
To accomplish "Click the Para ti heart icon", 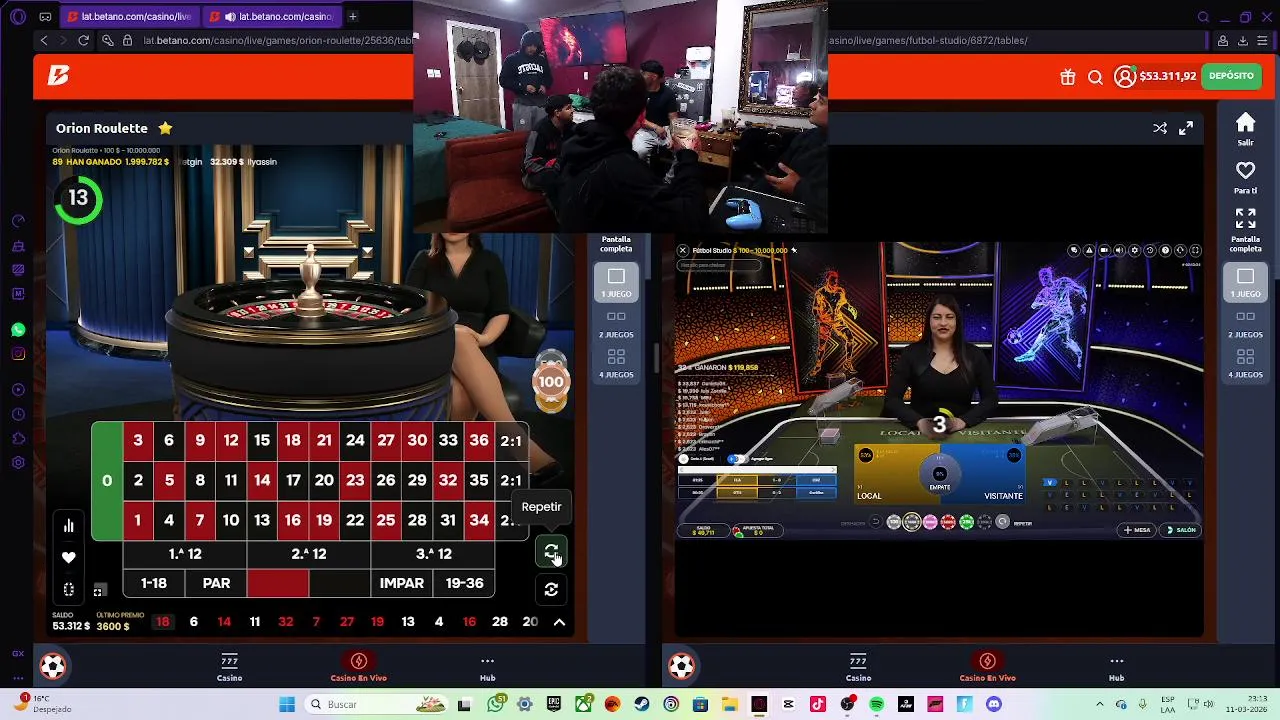I will pos(1245,171).
